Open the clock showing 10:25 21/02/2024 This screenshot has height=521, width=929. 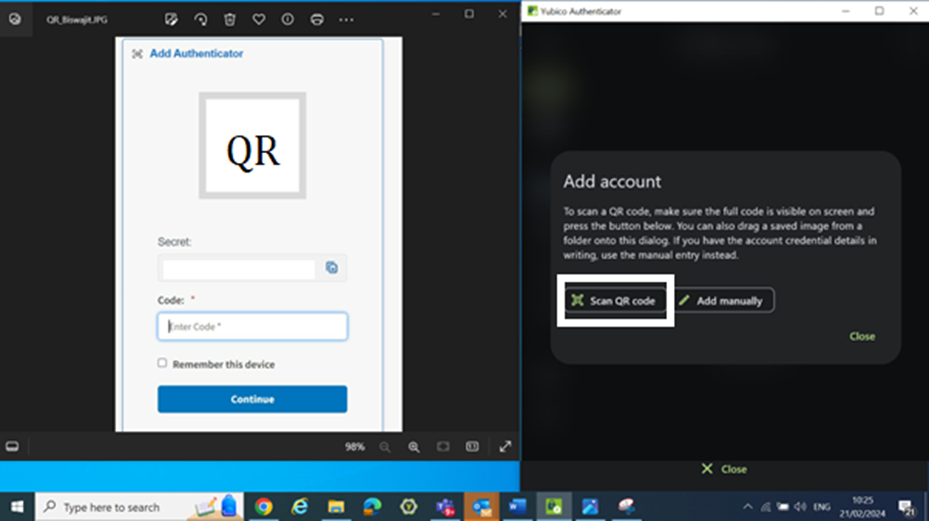(862, 507)
